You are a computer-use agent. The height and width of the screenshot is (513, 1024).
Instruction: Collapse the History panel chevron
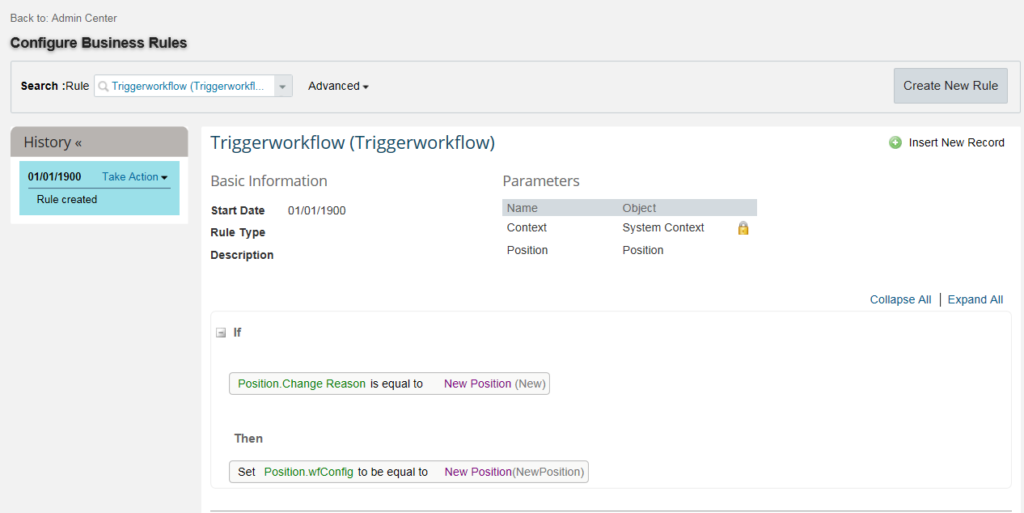(x=78, y=143)
